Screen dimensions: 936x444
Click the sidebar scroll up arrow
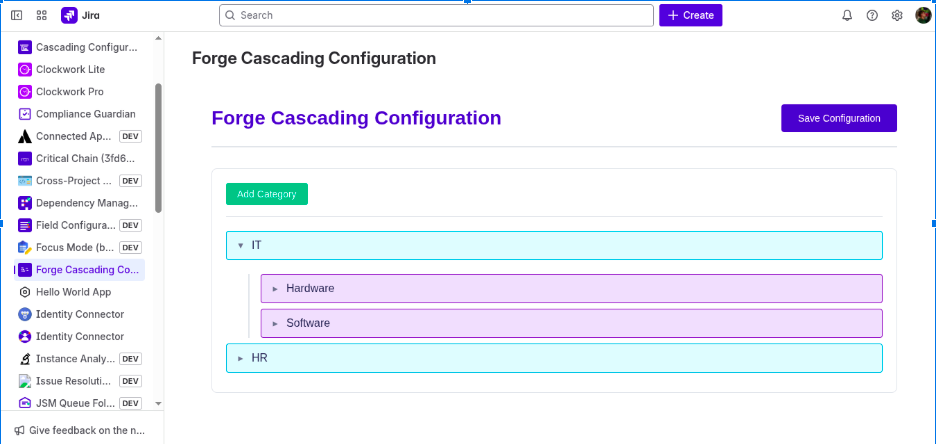(x=158, y=38)
